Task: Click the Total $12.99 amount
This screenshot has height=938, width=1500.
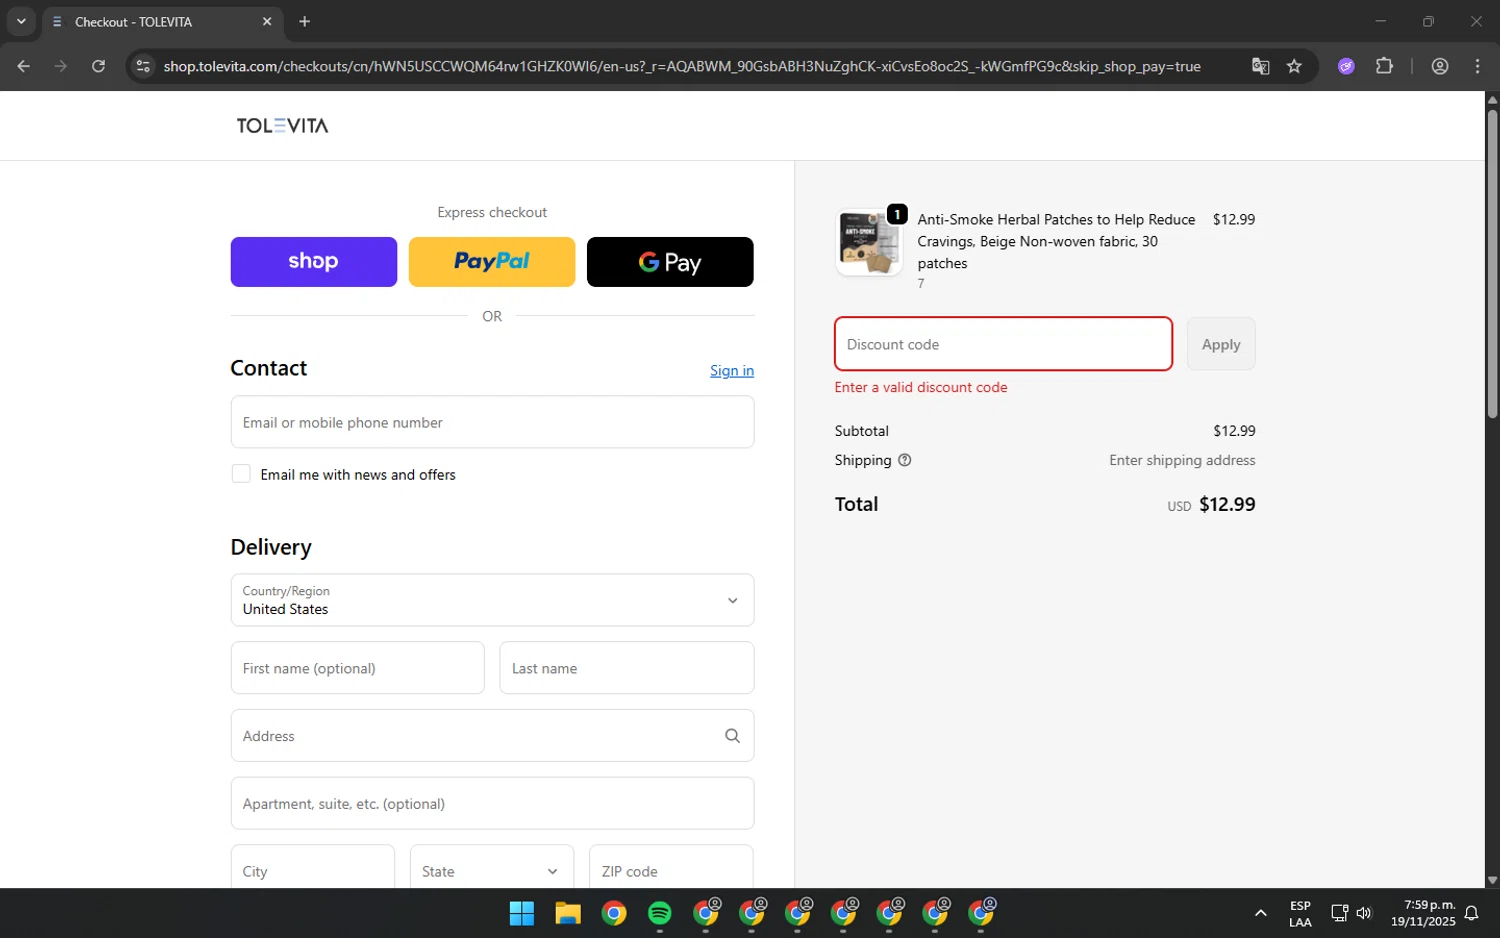Action: click(x=1227, y=504)
